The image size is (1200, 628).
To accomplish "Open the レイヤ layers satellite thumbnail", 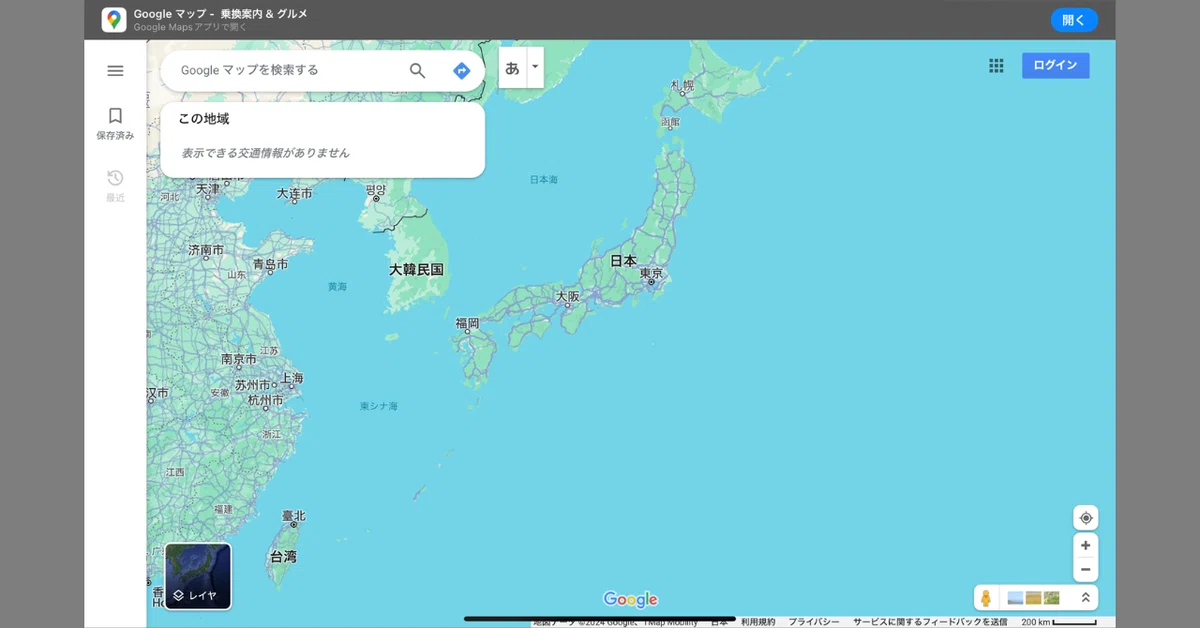I will point(198,576).
